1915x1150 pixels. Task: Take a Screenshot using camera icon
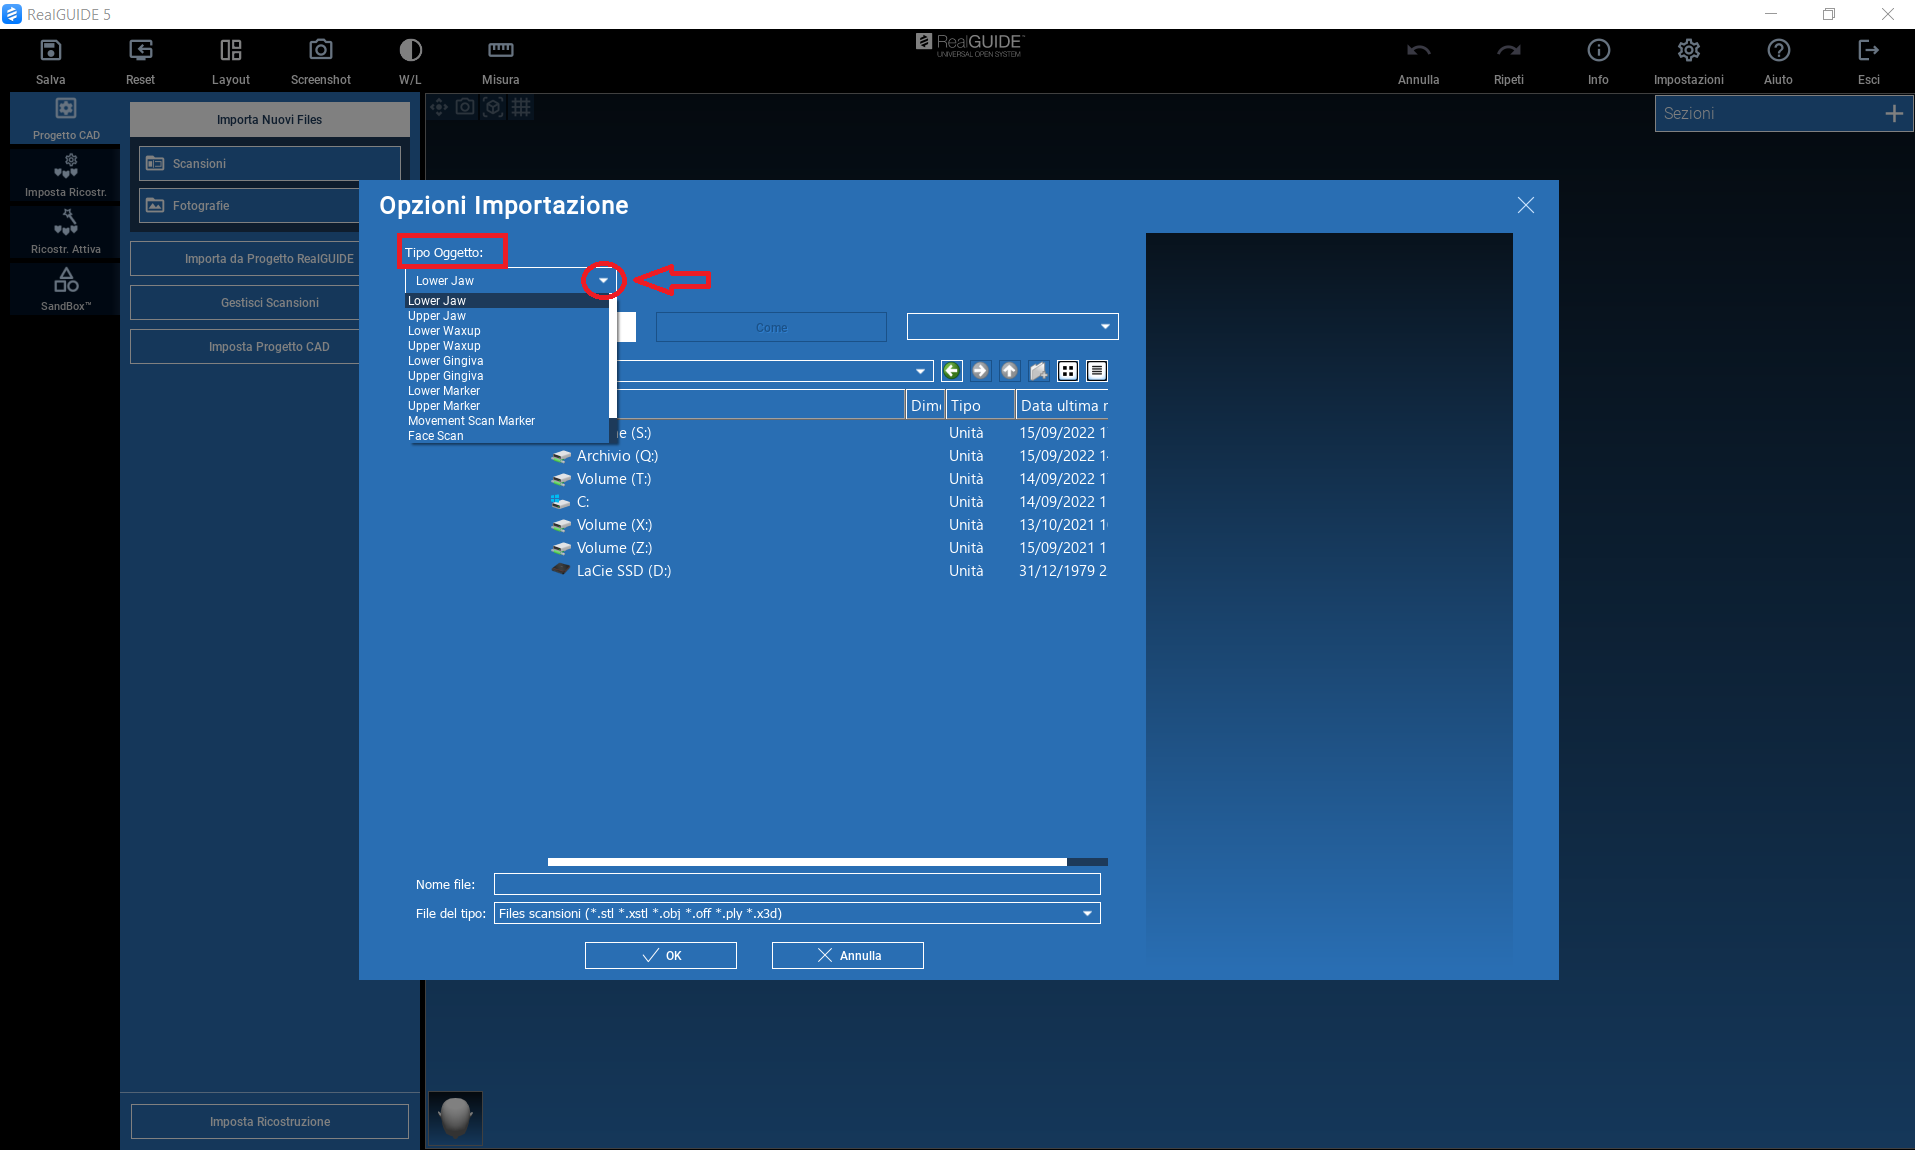(320, 51)
